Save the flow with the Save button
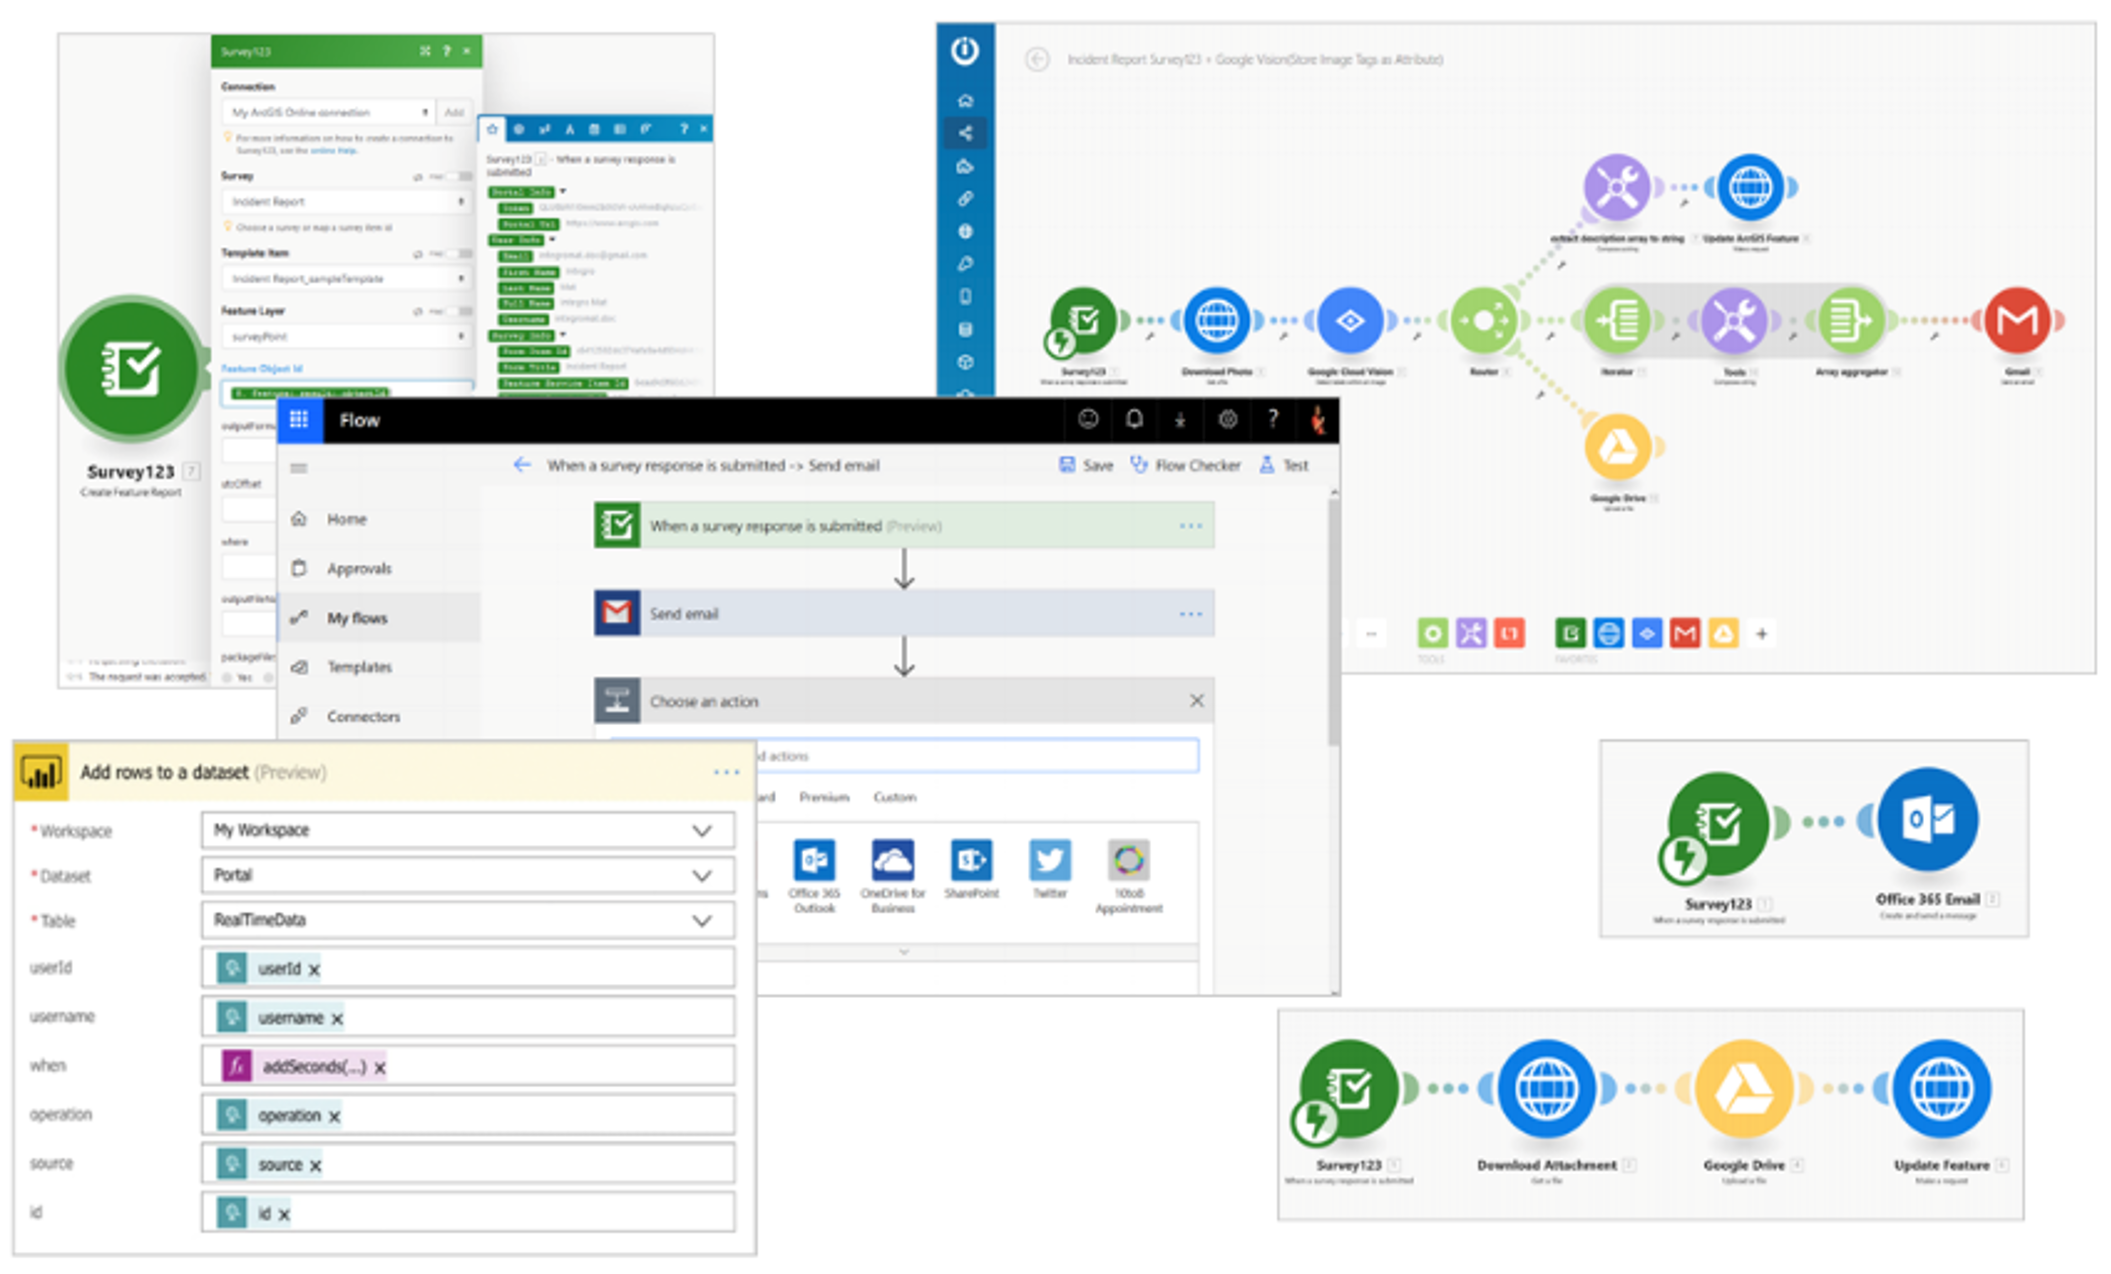 (1086, 465)
